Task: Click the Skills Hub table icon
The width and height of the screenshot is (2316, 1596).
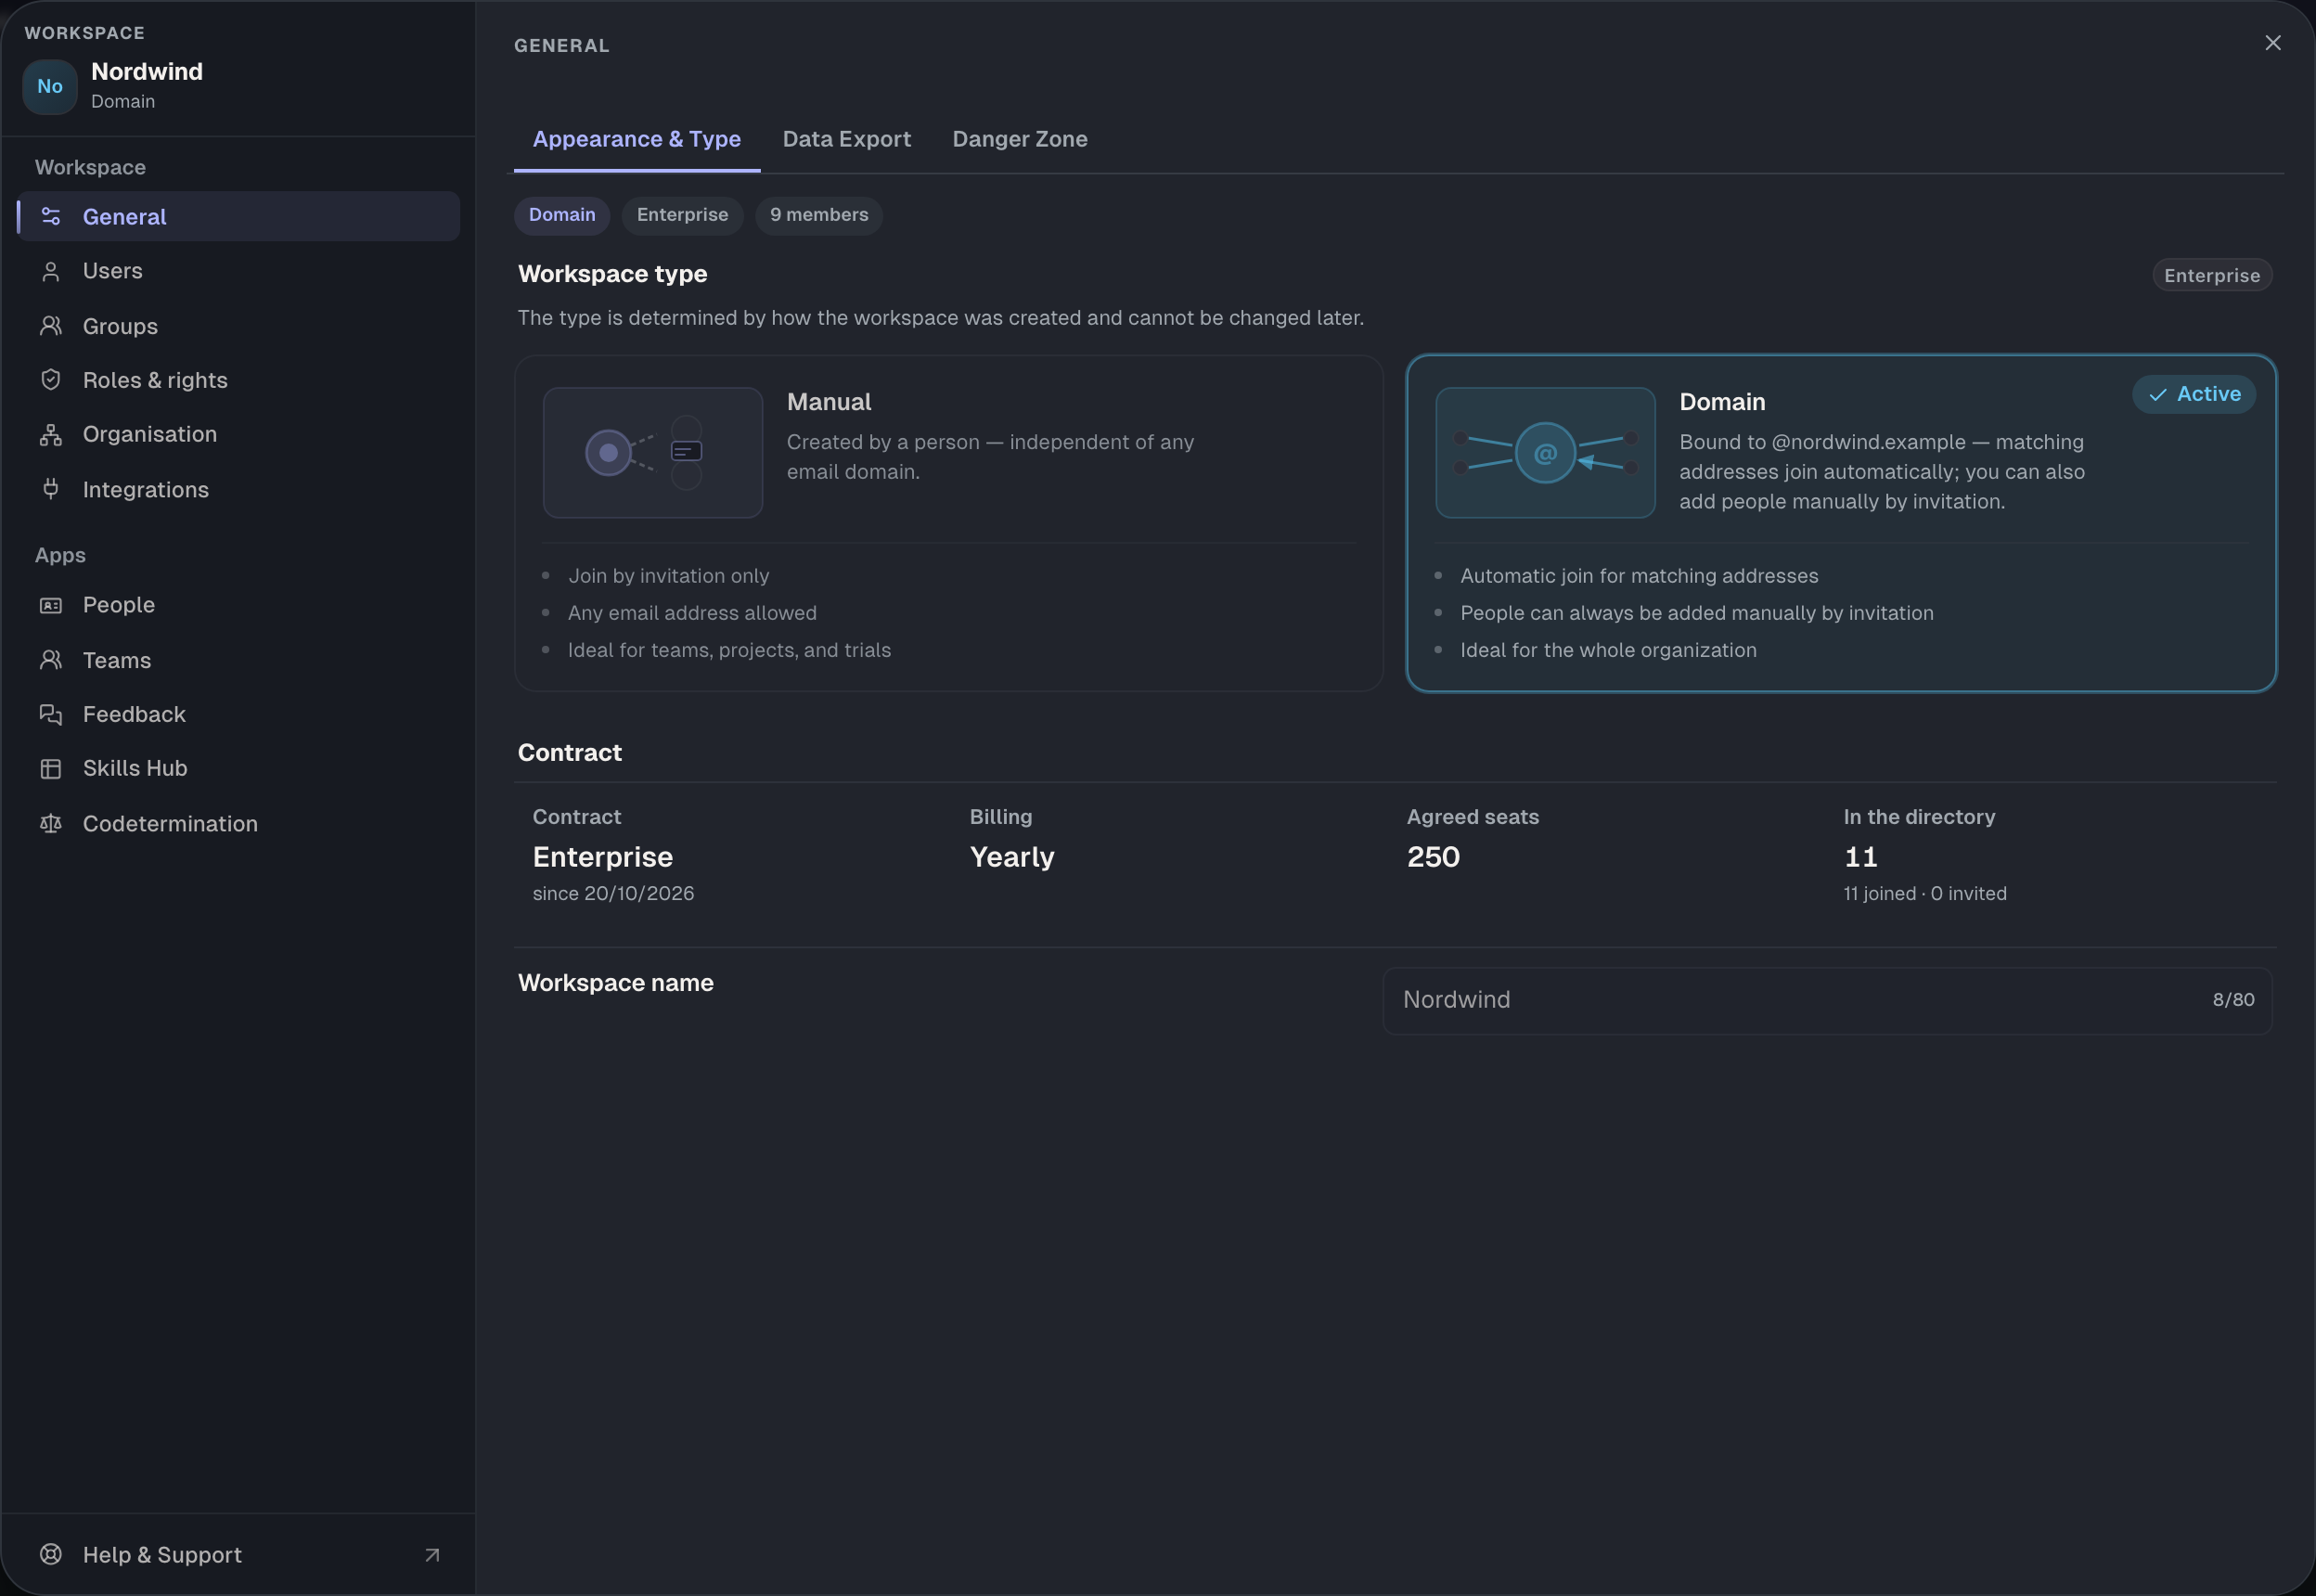Action: (51, 768)
